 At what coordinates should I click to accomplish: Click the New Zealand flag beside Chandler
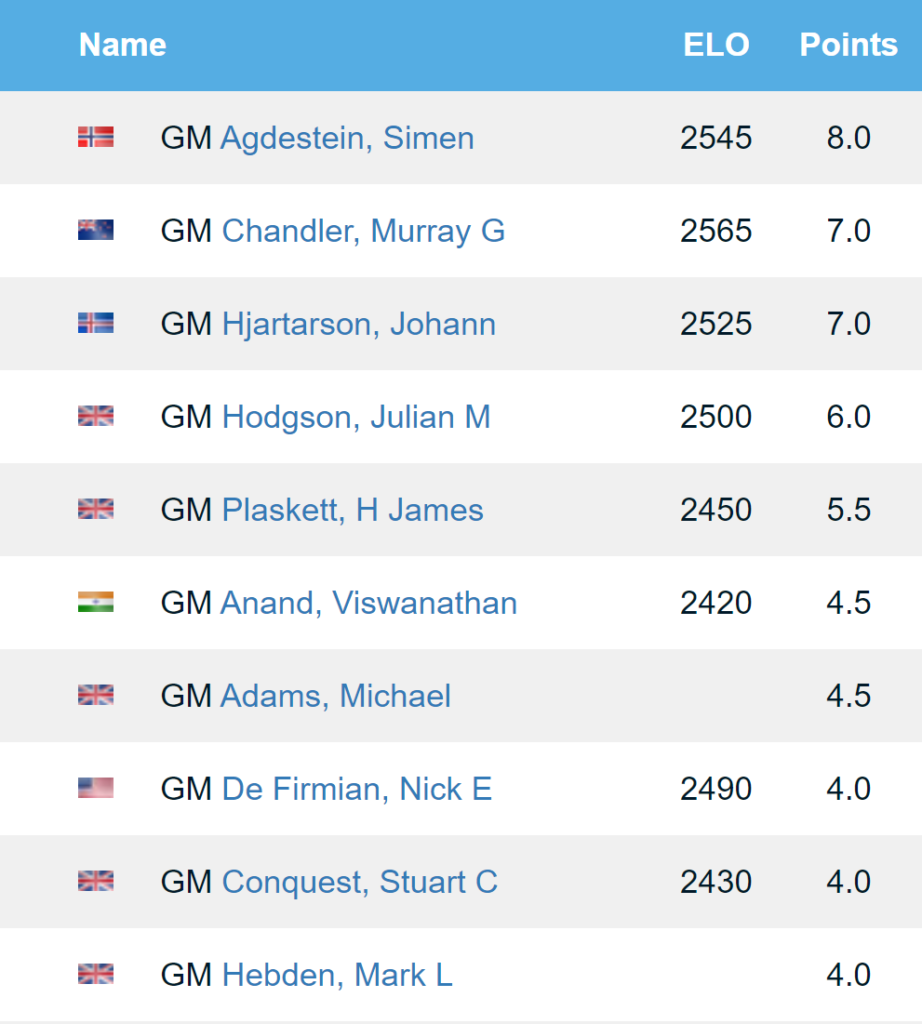pos(95,231)
